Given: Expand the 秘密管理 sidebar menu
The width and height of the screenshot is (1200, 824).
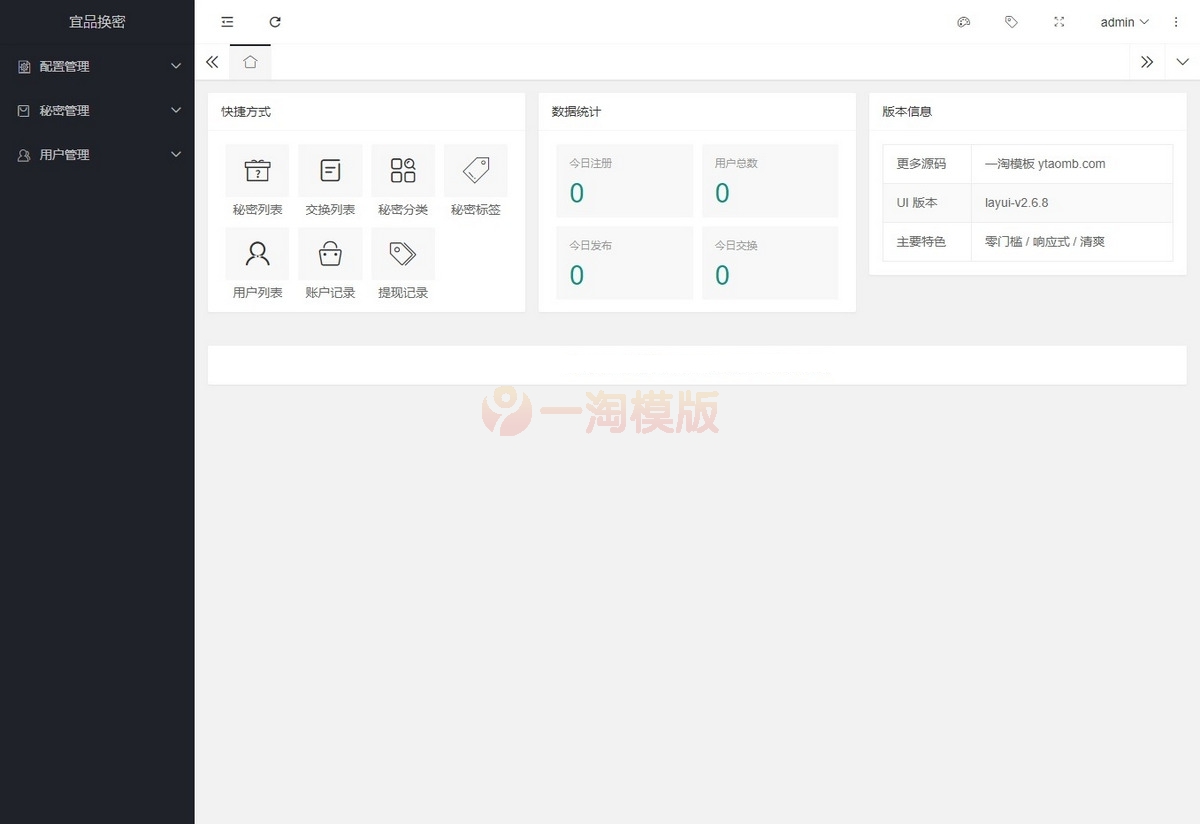Looking at the screenshot, I should point(97,111).
